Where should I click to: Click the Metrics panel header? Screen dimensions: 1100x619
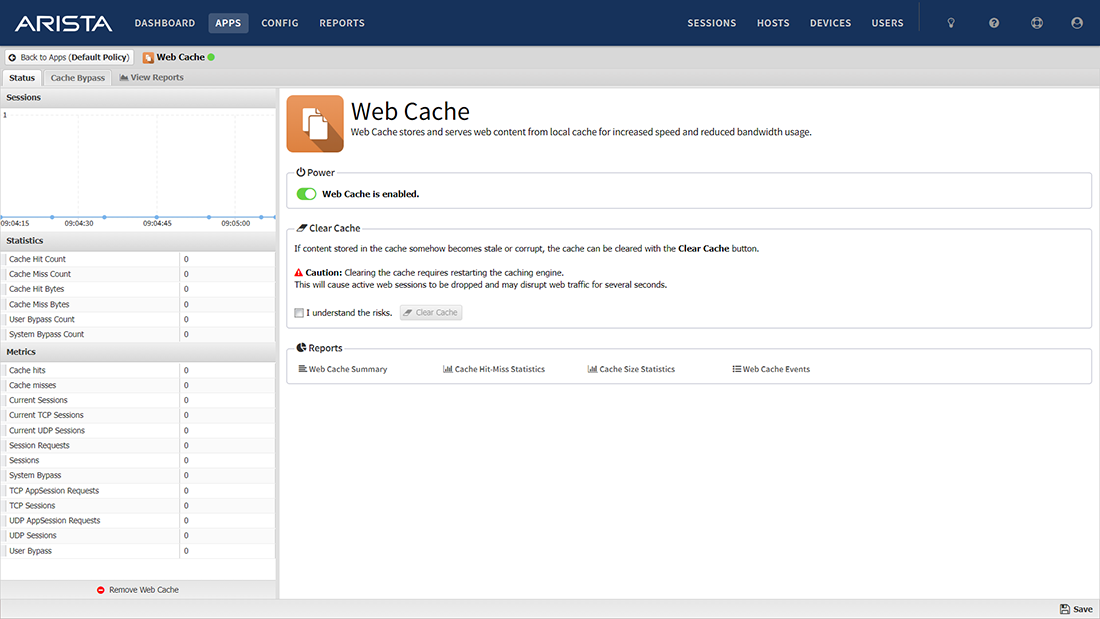[x=138, y=352]
